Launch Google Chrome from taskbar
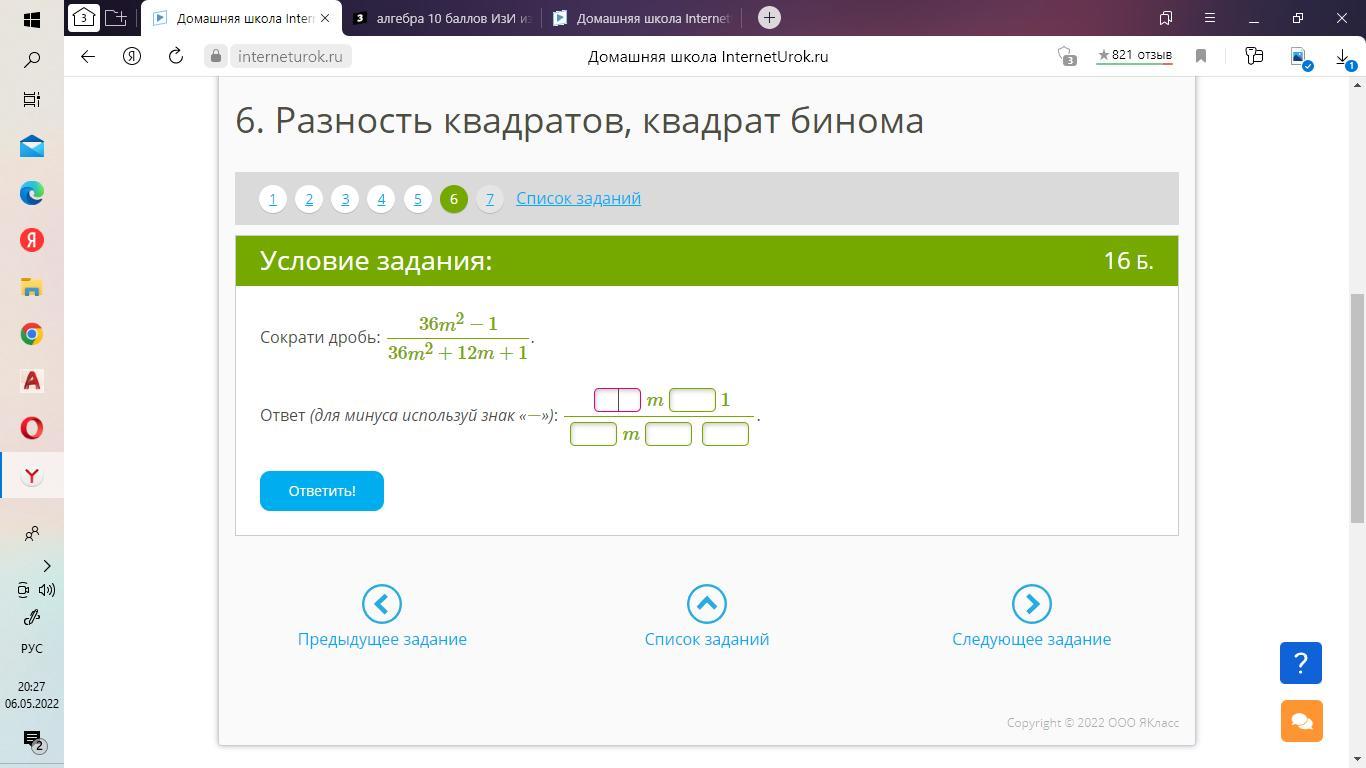 point(31,334)
